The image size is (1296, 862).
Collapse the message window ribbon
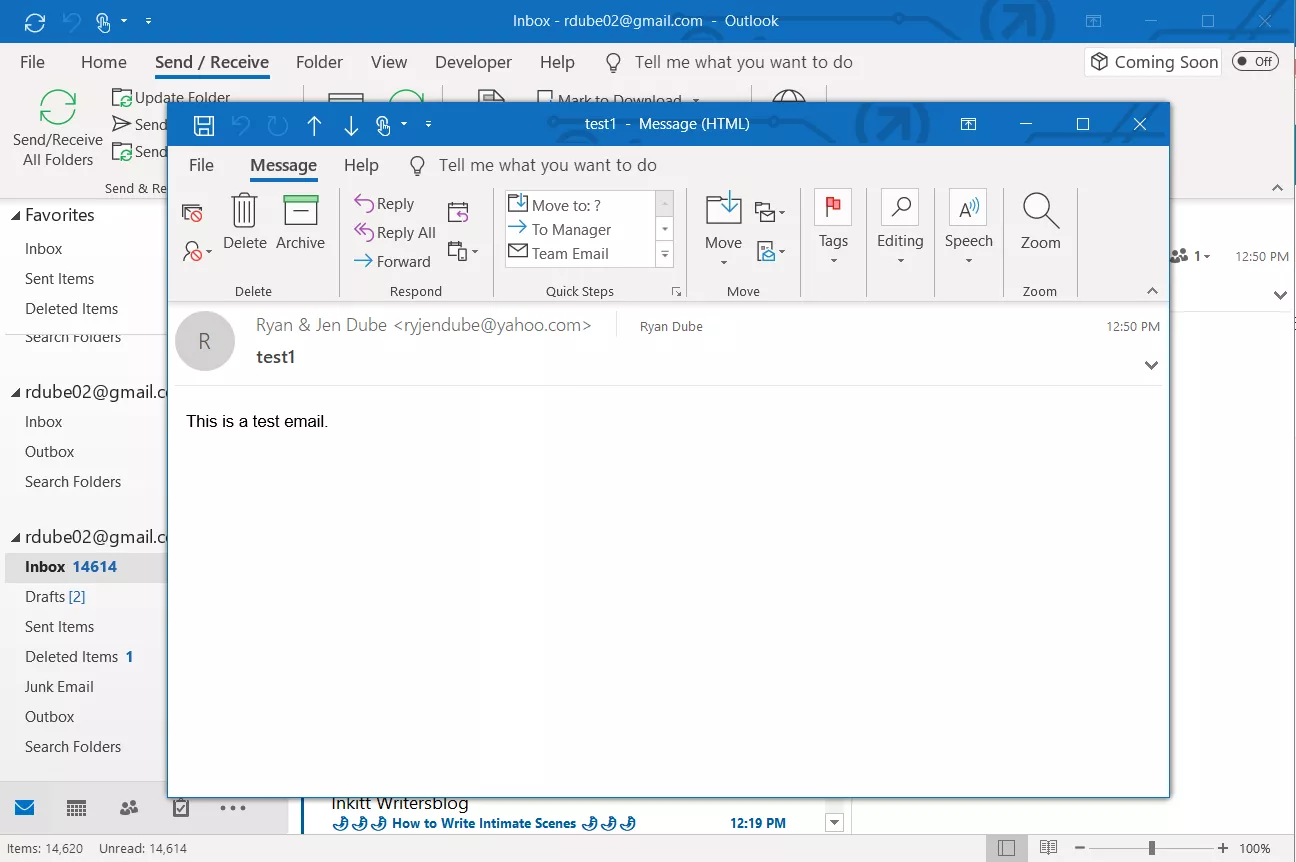(x=1152, y=291)
